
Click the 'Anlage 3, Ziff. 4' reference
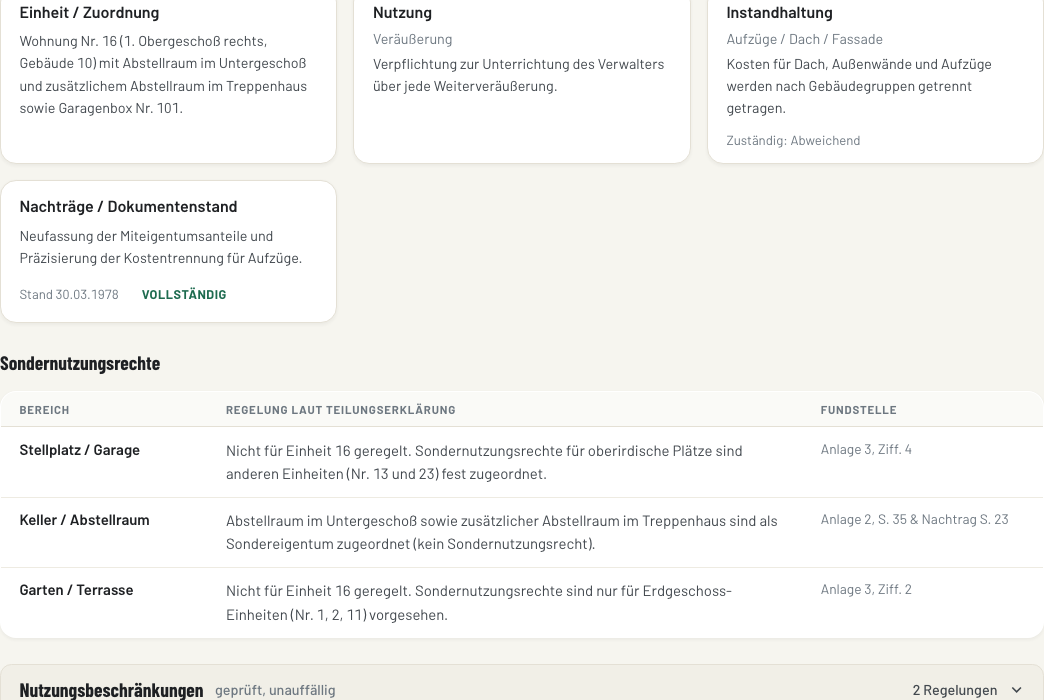(x=866, y=450)
